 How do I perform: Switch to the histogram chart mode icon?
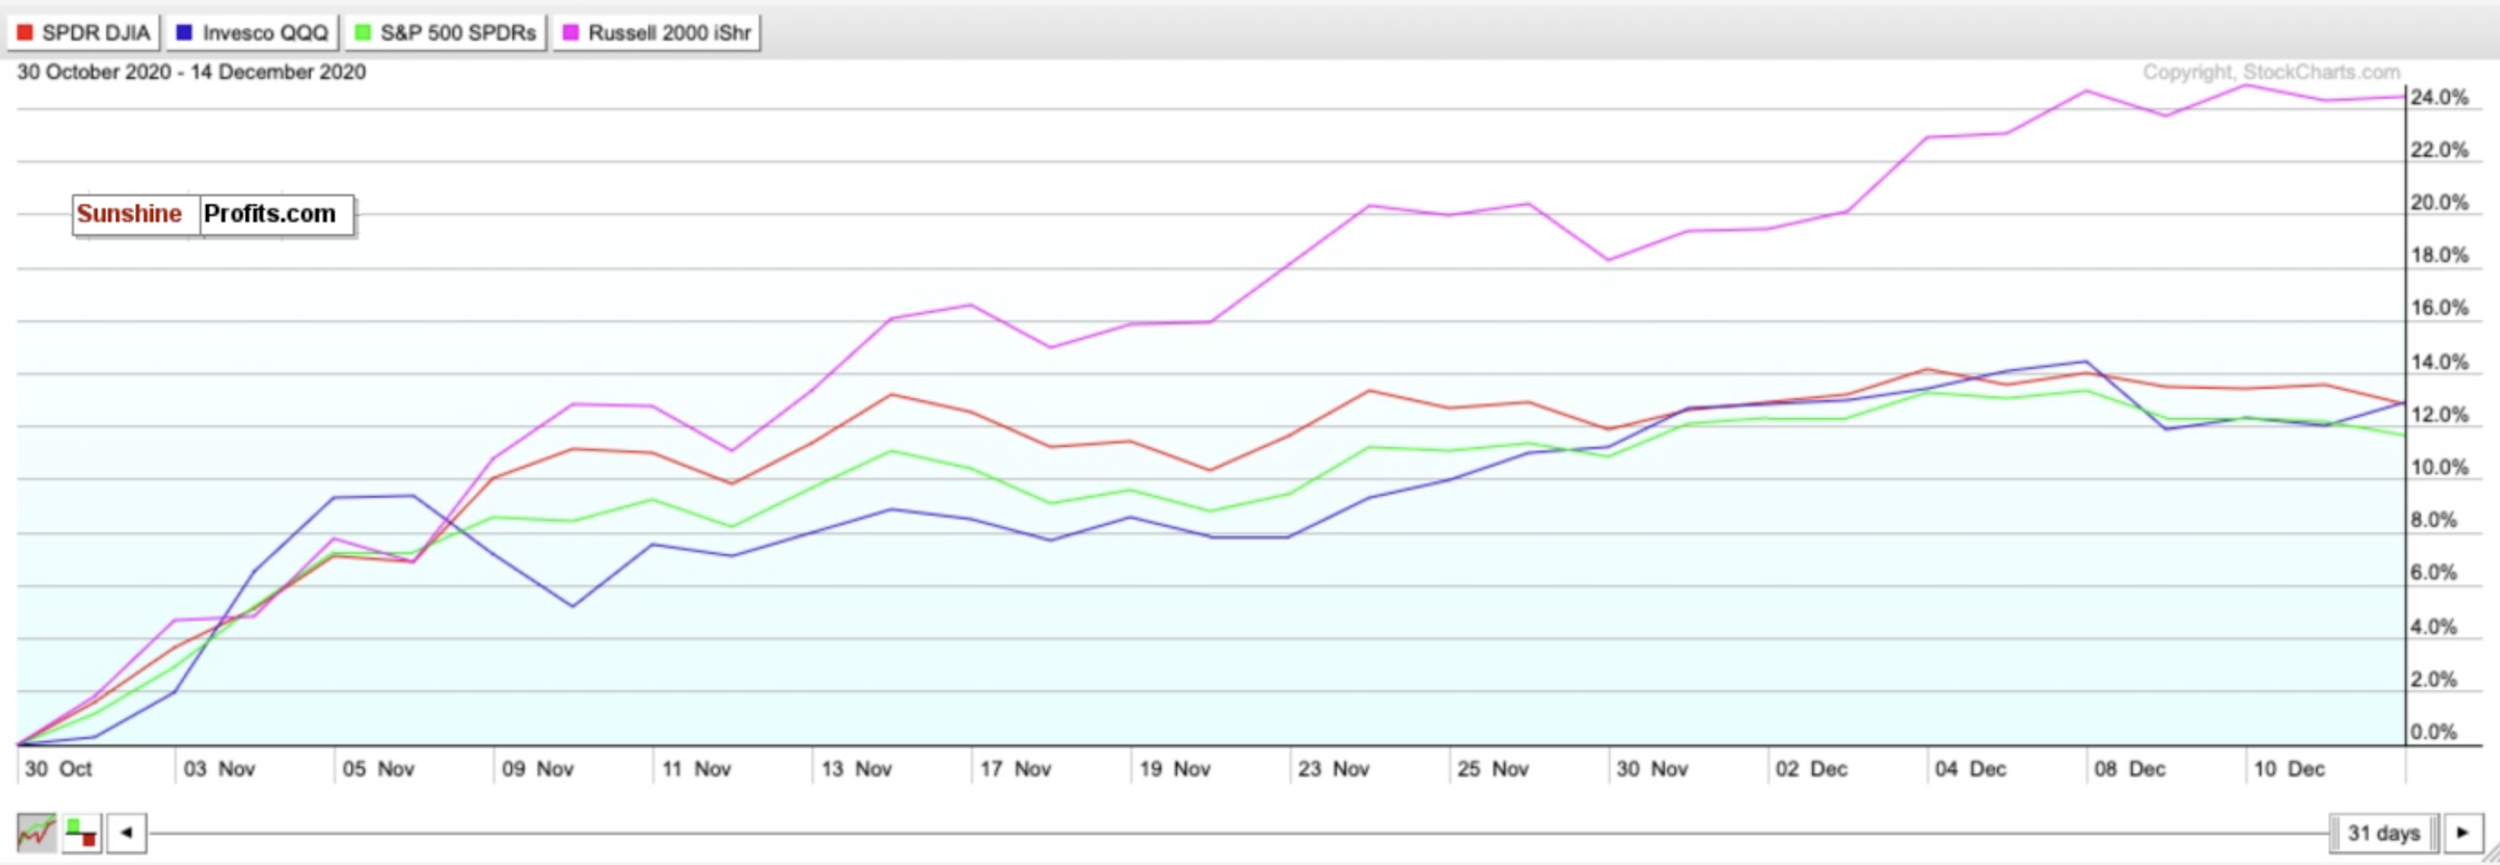click(x=81, y=832)
